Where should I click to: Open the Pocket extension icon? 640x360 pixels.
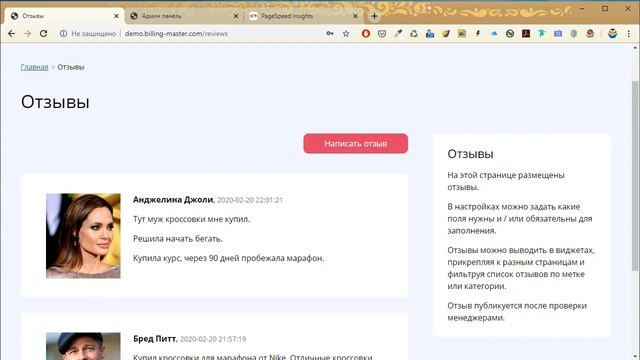[382, 33]
